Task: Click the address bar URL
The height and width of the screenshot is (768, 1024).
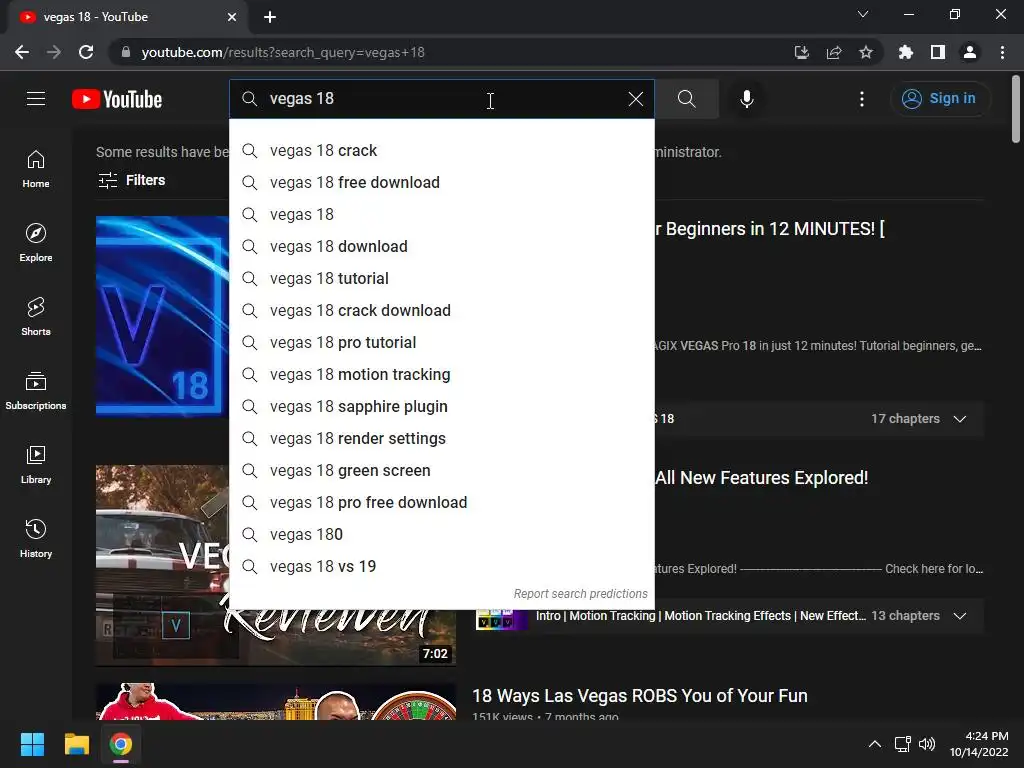Action: pyautogui.click(x=283, y=52)
